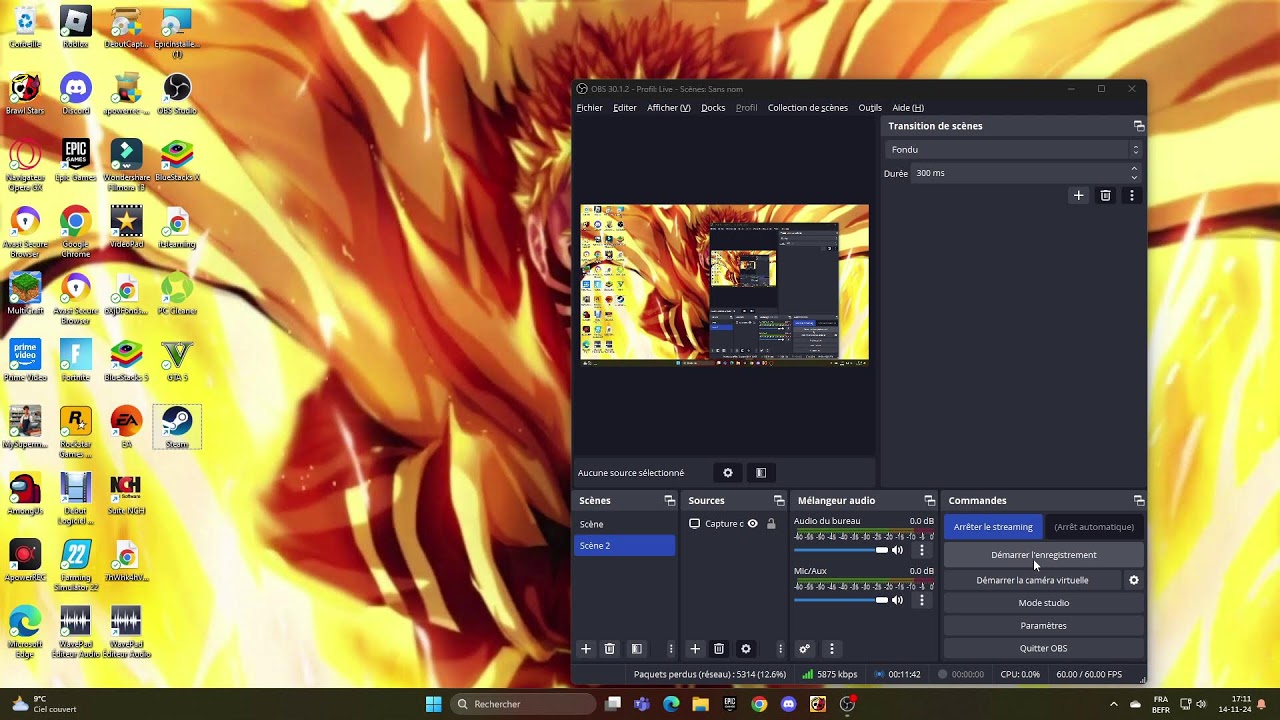Image resolution: width=1280 pixels, height=720 pixels.
Task: Click the 5875 kbps status bar entry
Action: (x=829, y=674)
